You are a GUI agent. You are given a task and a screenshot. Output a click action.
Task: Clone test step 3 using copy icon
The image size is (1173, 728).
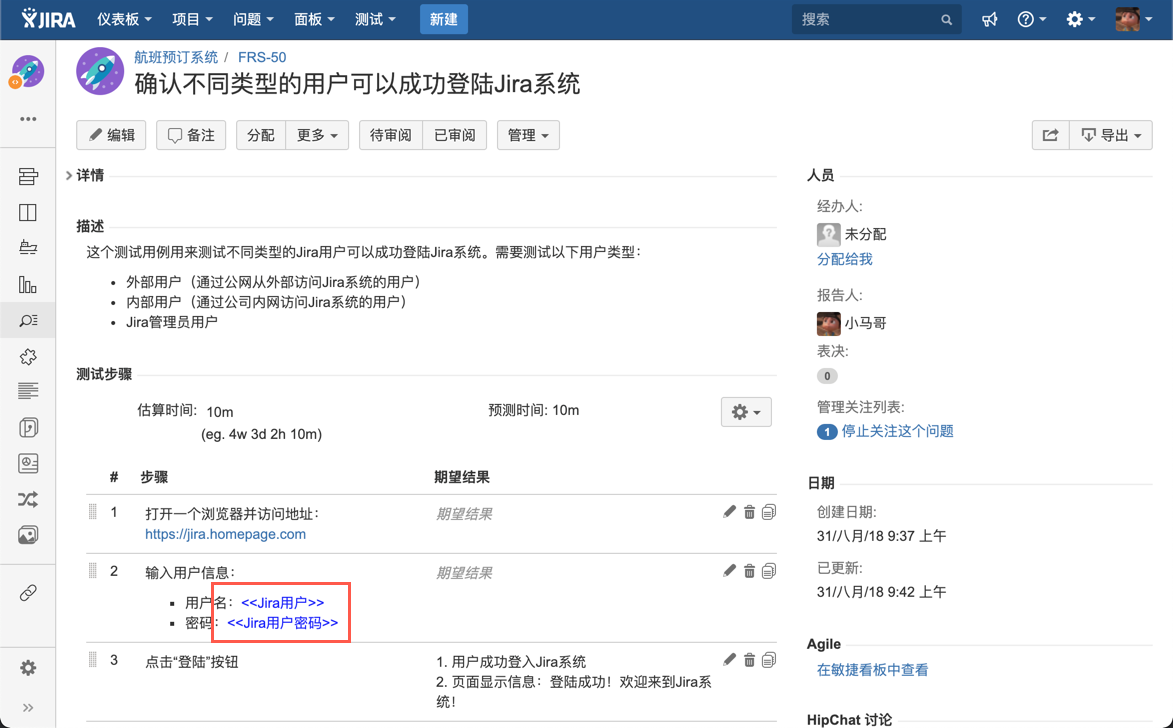[768, 659]
